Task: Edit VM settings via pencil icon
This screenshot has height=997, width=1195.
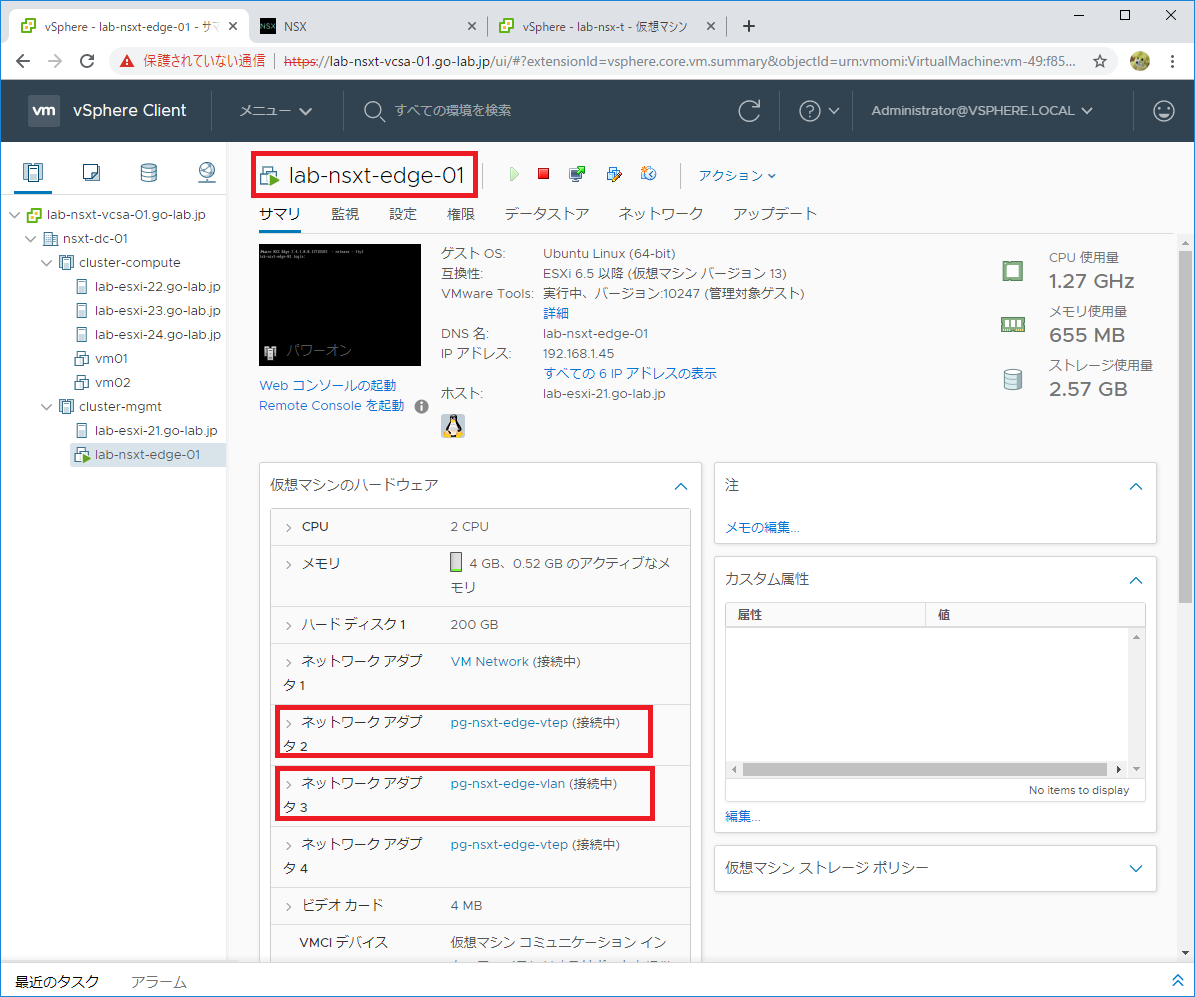Action: [x=614, y=175]
